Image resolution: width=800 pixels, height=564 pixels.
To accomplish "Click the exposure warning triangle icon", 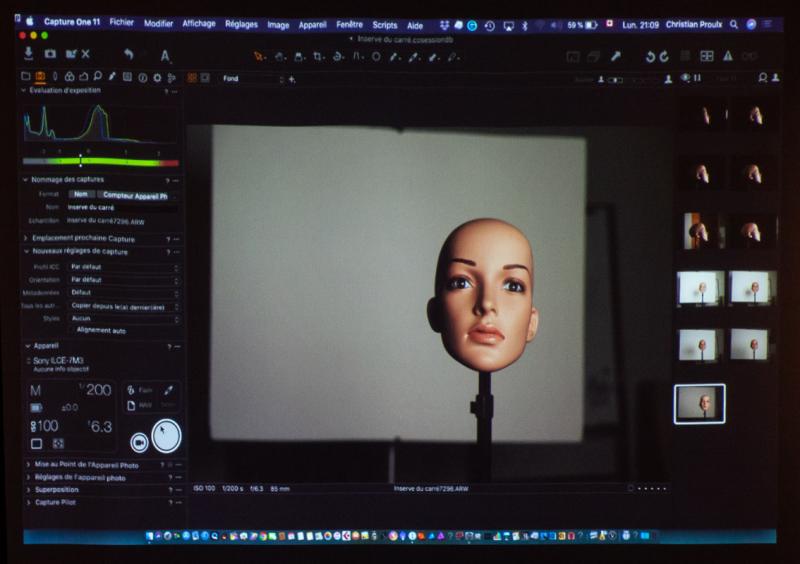I will pos(727,57).
